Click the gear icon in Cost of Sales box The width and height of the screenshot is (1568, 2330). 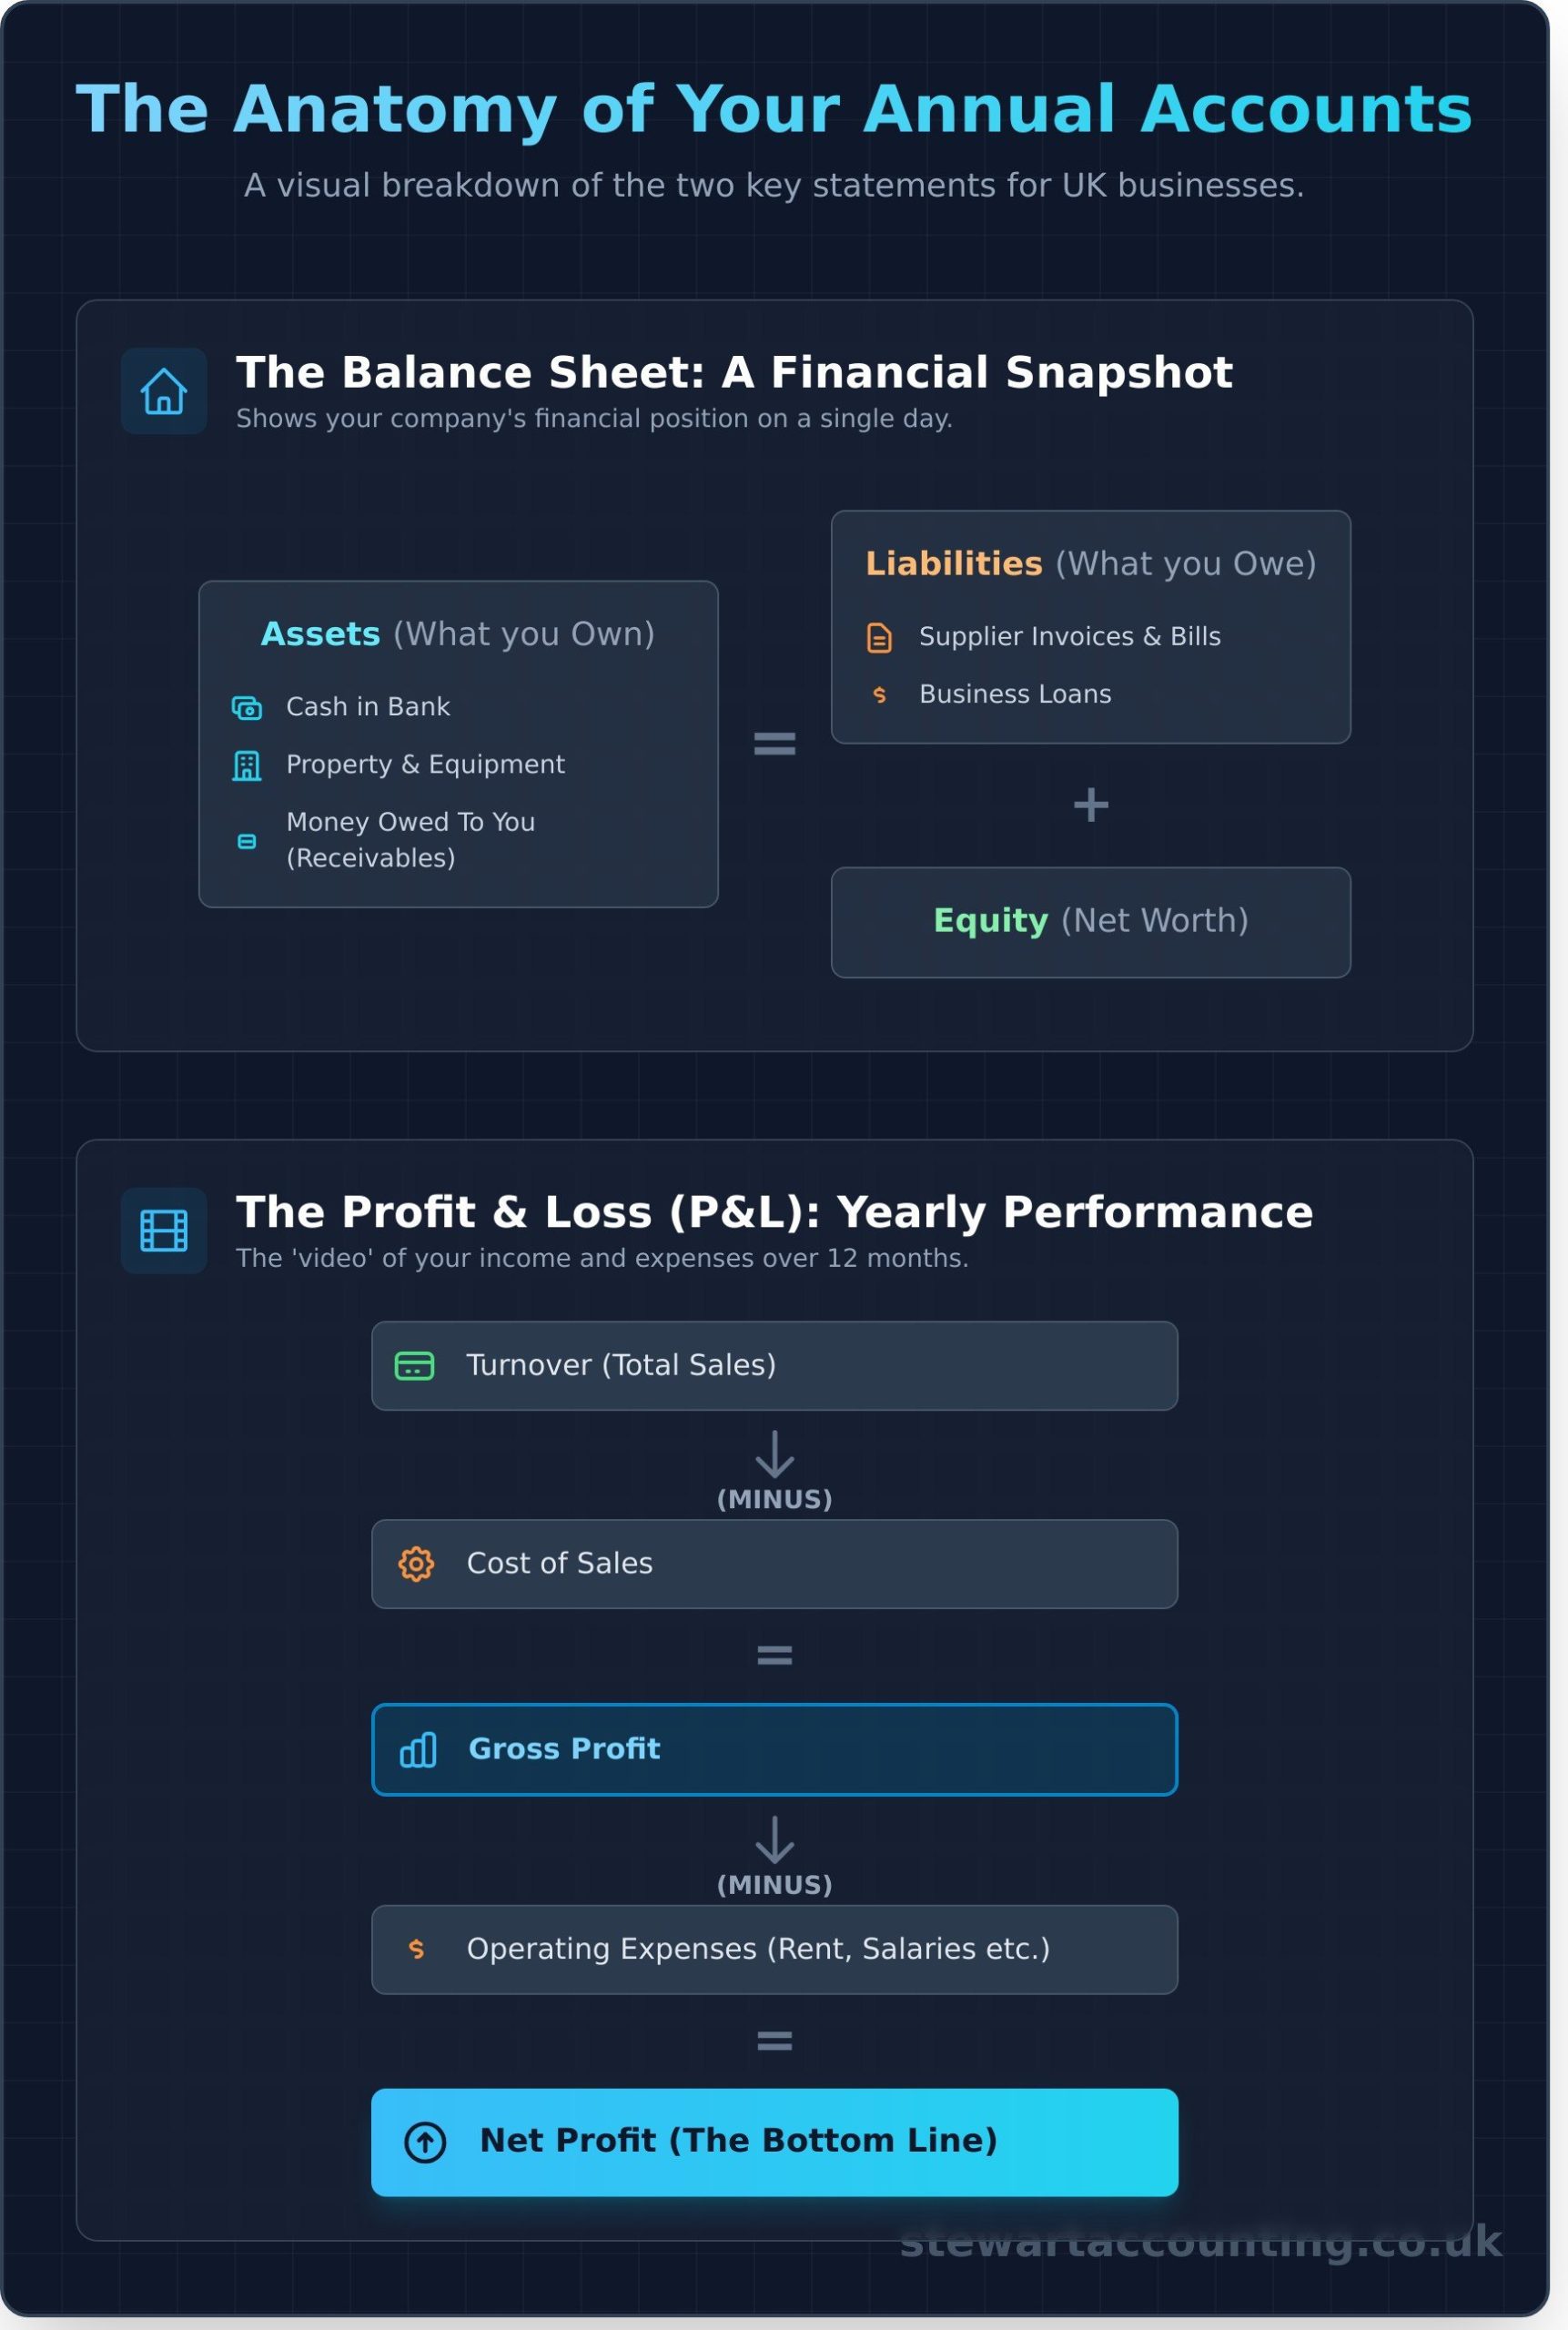[416, 1564]
